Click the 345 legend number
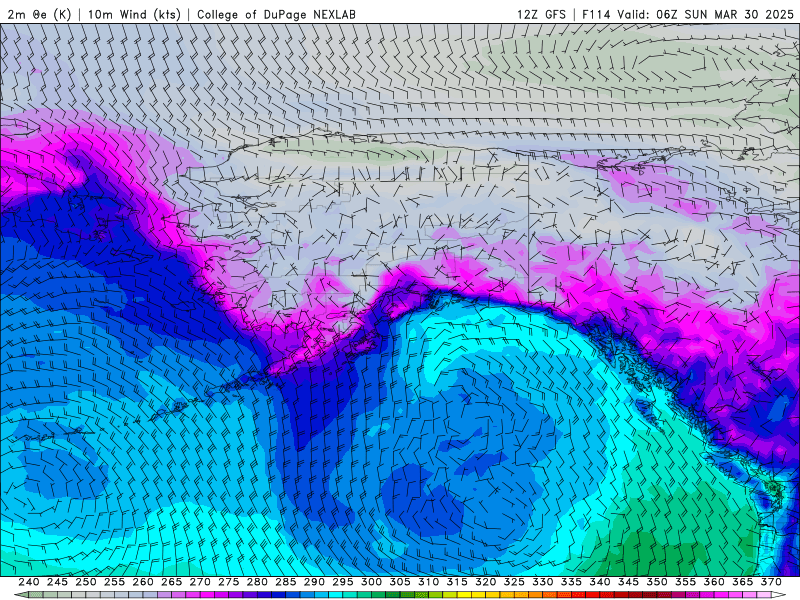Image resolution: width=800 pixels, height=600 pixels. pos(629,582)
